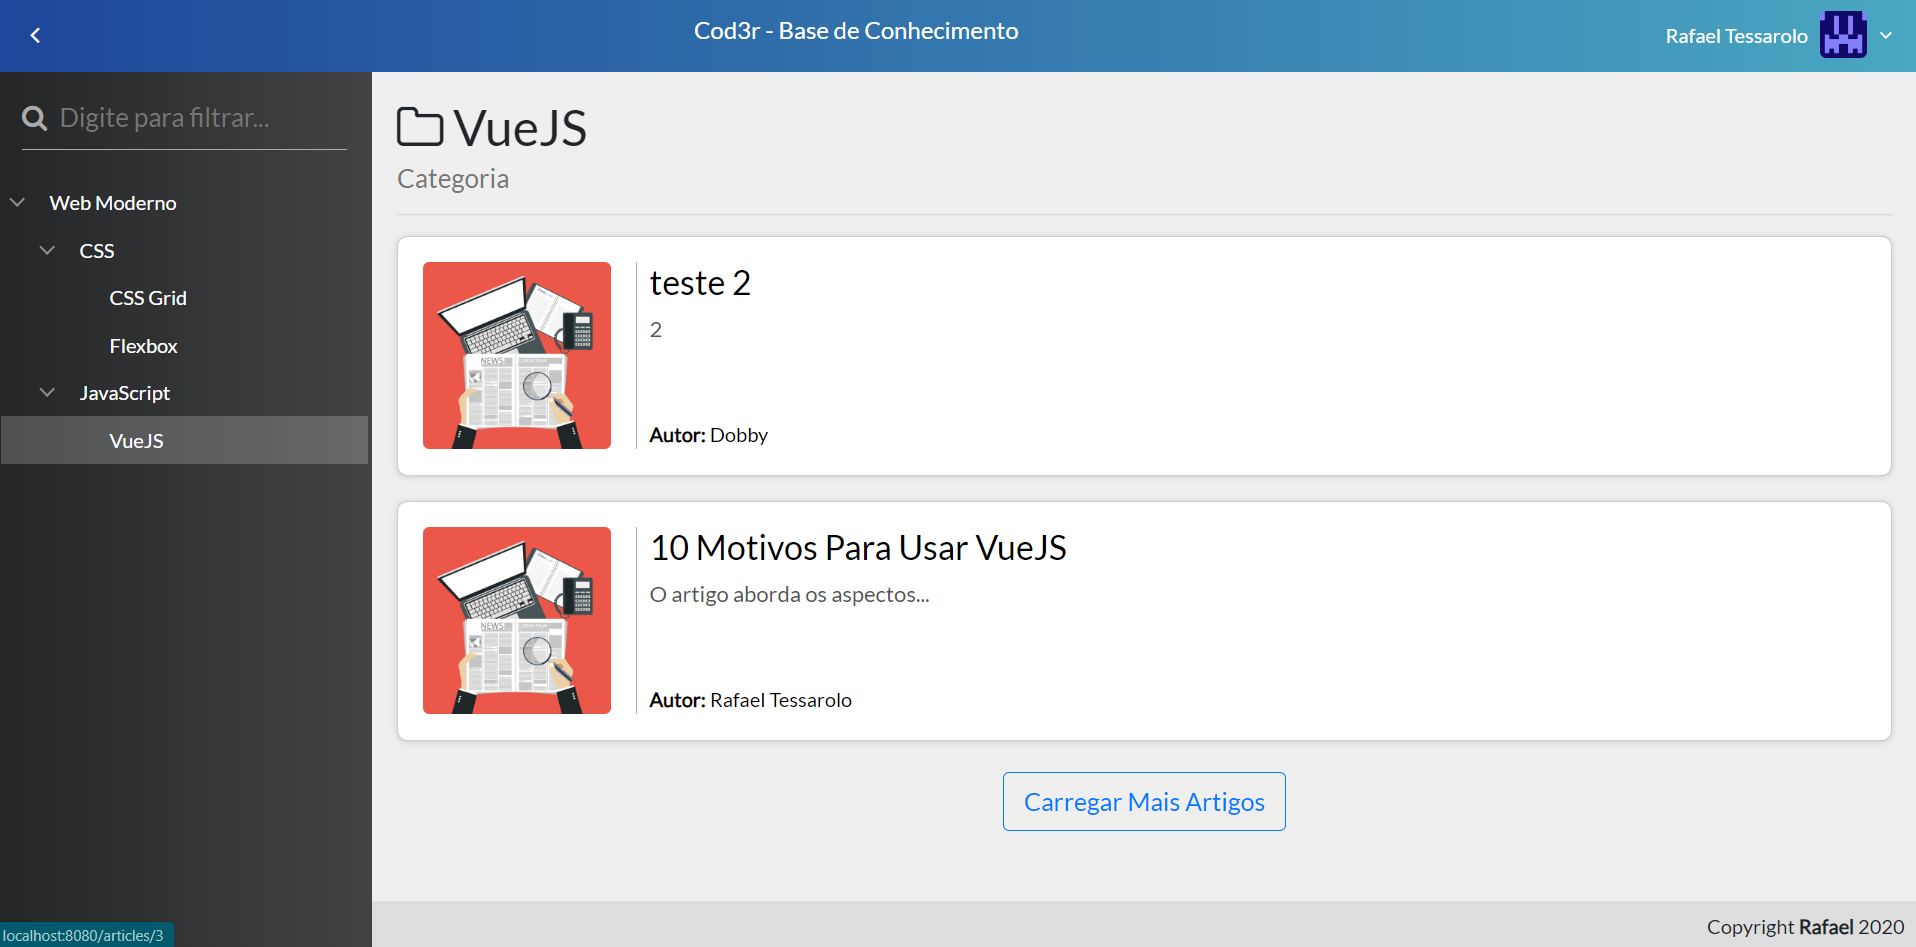Collapse the CSS tree node
This screenshot has width=1916, height=947.
pos(47,250)
